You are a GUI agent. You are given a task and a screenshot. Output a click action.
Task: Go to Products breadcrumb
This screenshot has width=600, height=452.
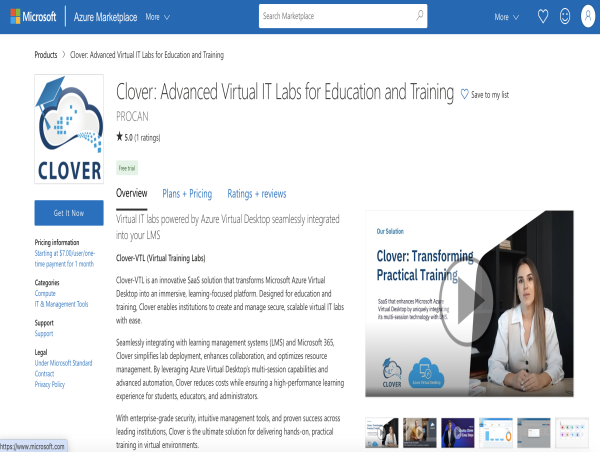(46, 55)
